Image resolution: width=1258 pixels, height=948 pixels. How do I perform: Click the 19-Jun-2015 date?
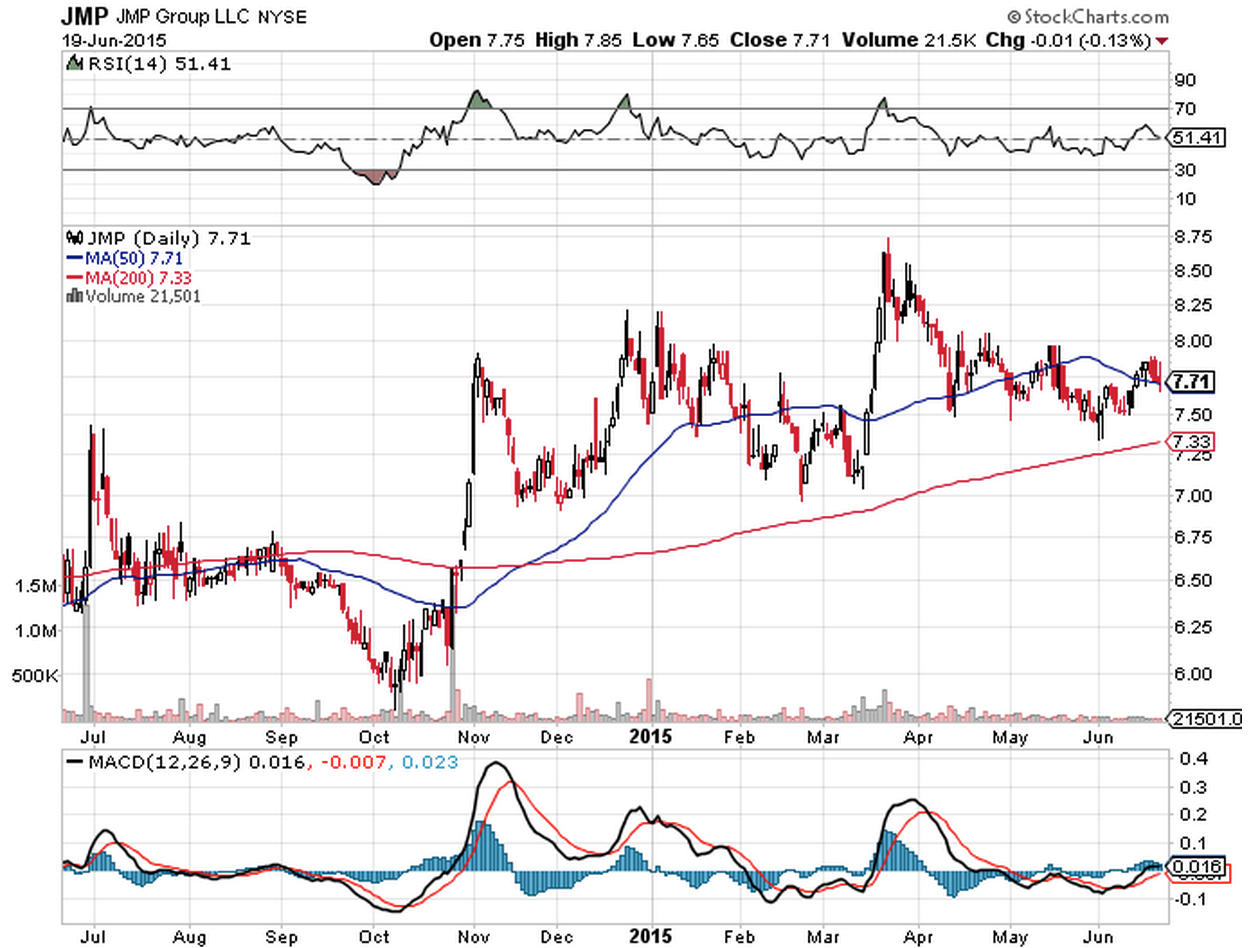click(x=112, y=41)
